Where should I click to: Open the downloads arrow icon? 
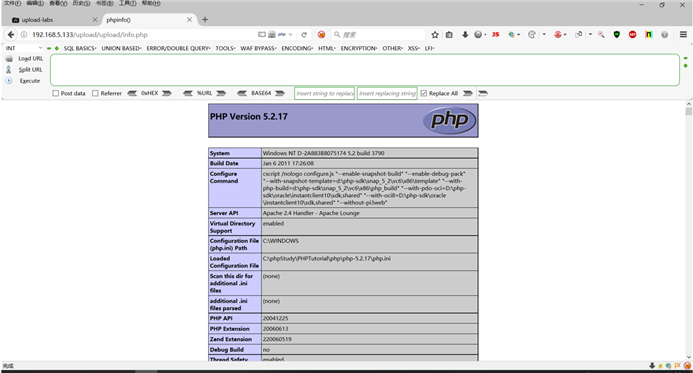[x=465, y=34]
